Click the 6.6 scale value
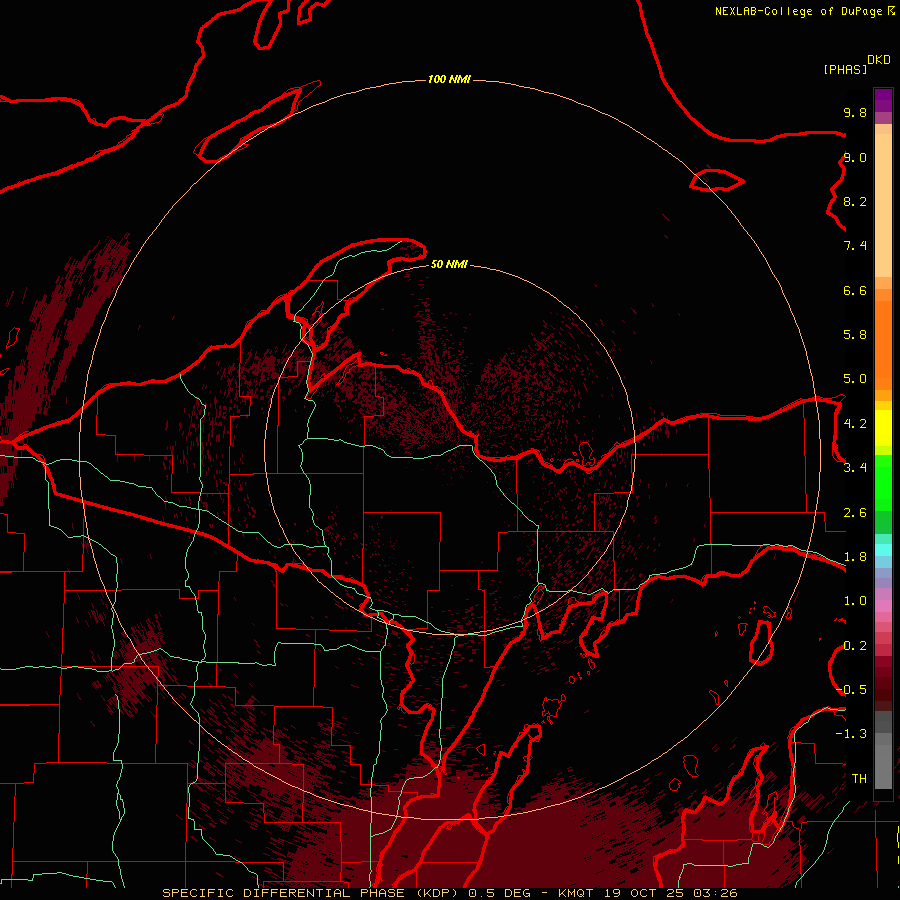 [x=855, y=290]
